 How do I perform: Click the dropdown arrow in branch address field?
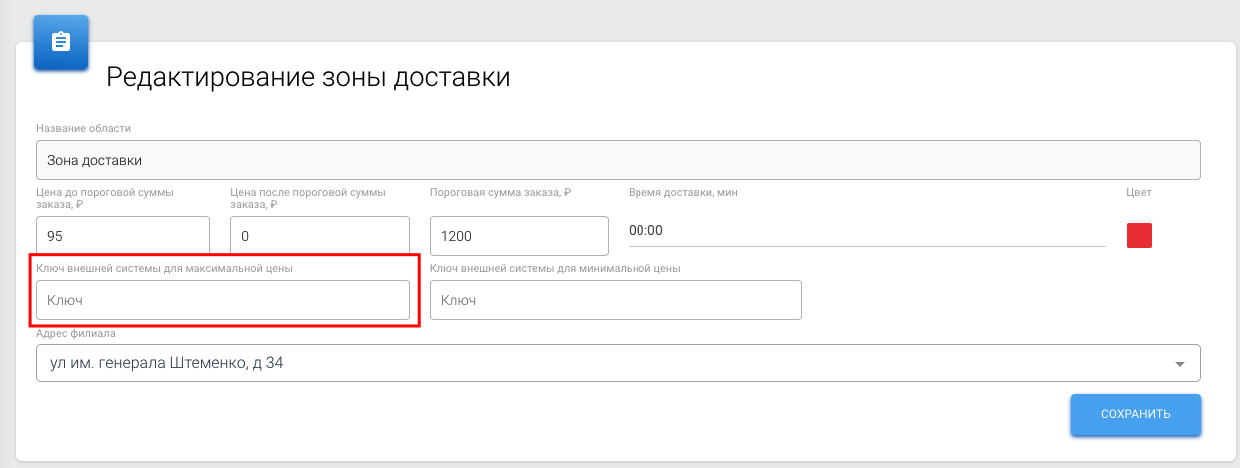[x=1180, y=364]
